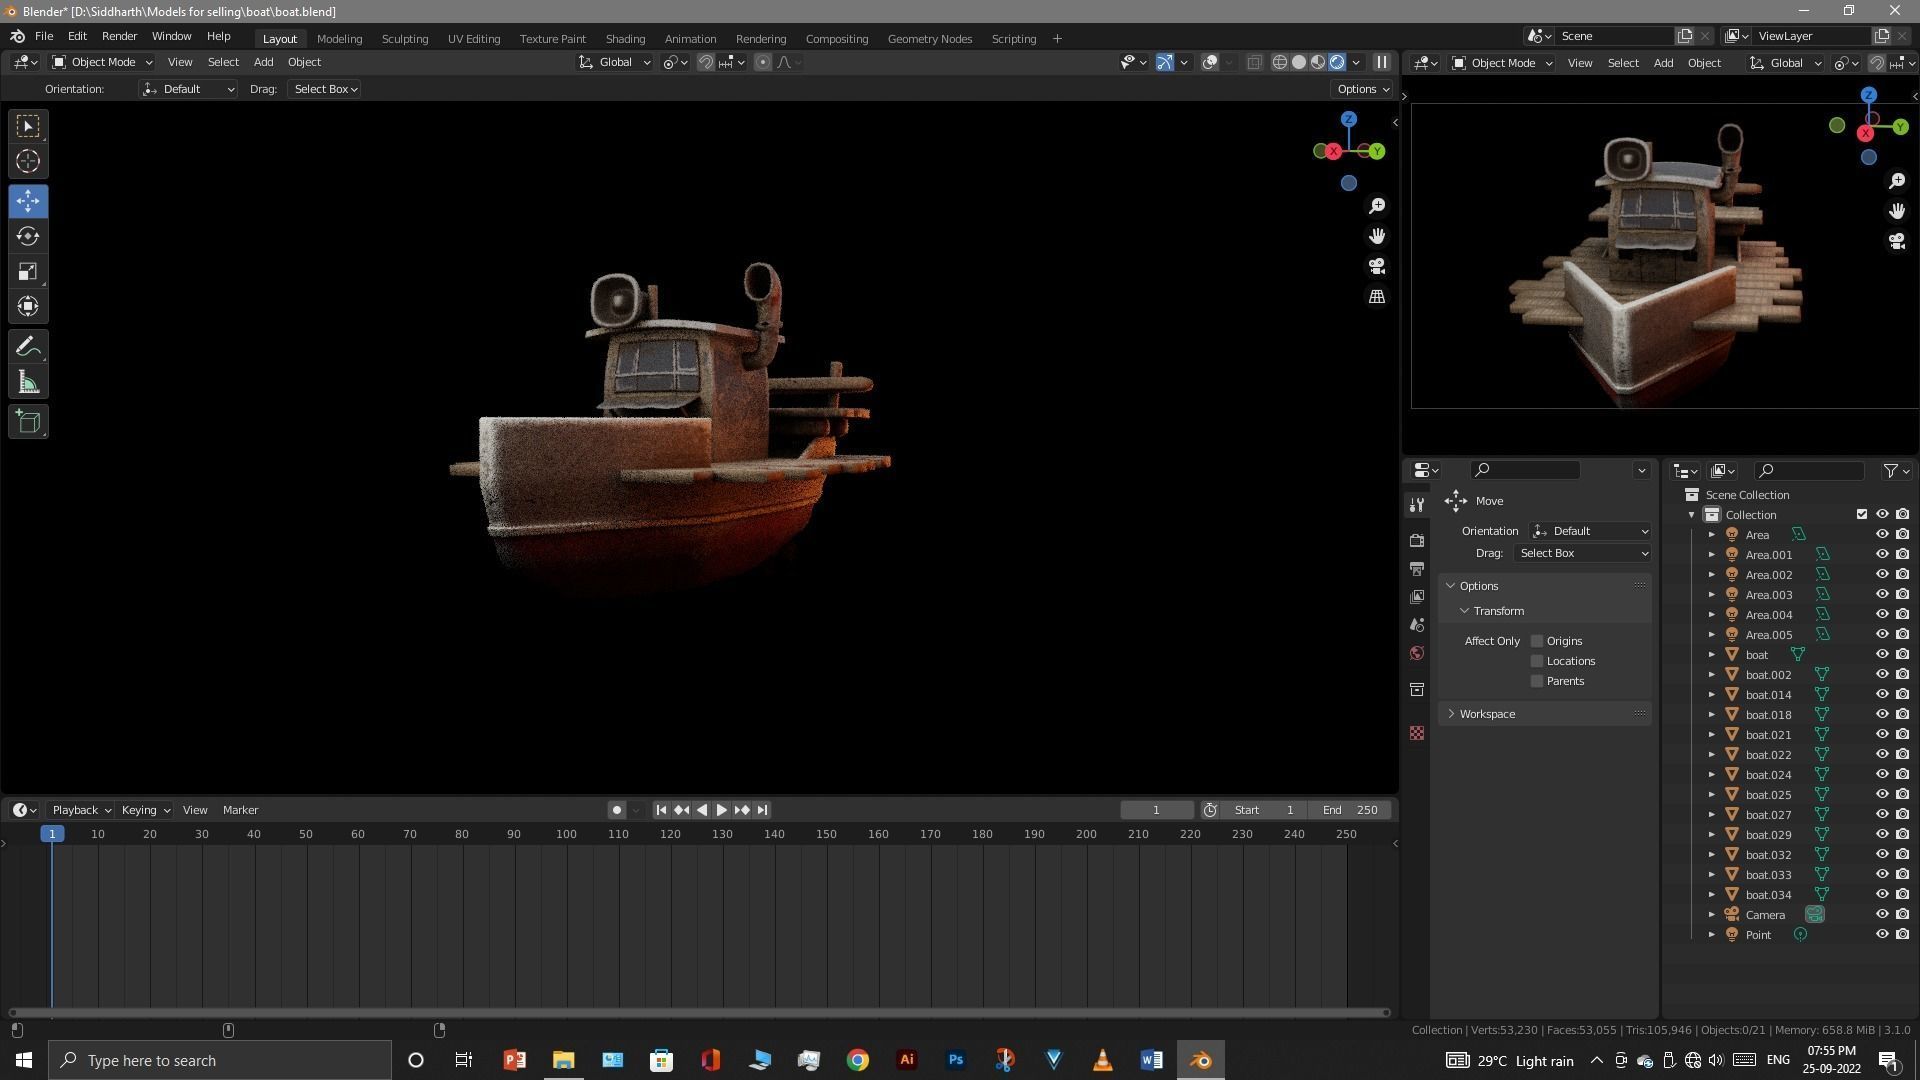The width and height of the screenshot is (1920, 1080).
Task: Click the current frame number field
Action: click(x=1156, y=810)
